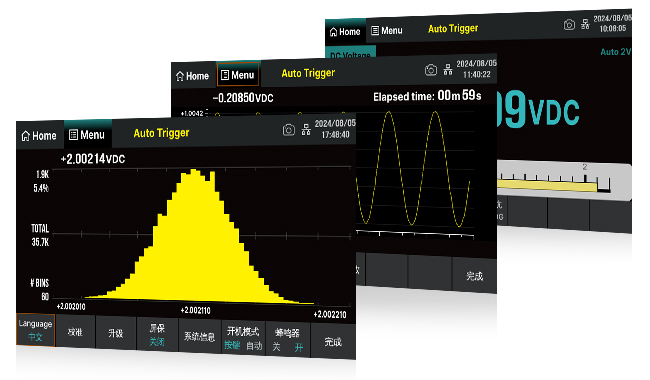Select the DC Voltage tab

351,54
